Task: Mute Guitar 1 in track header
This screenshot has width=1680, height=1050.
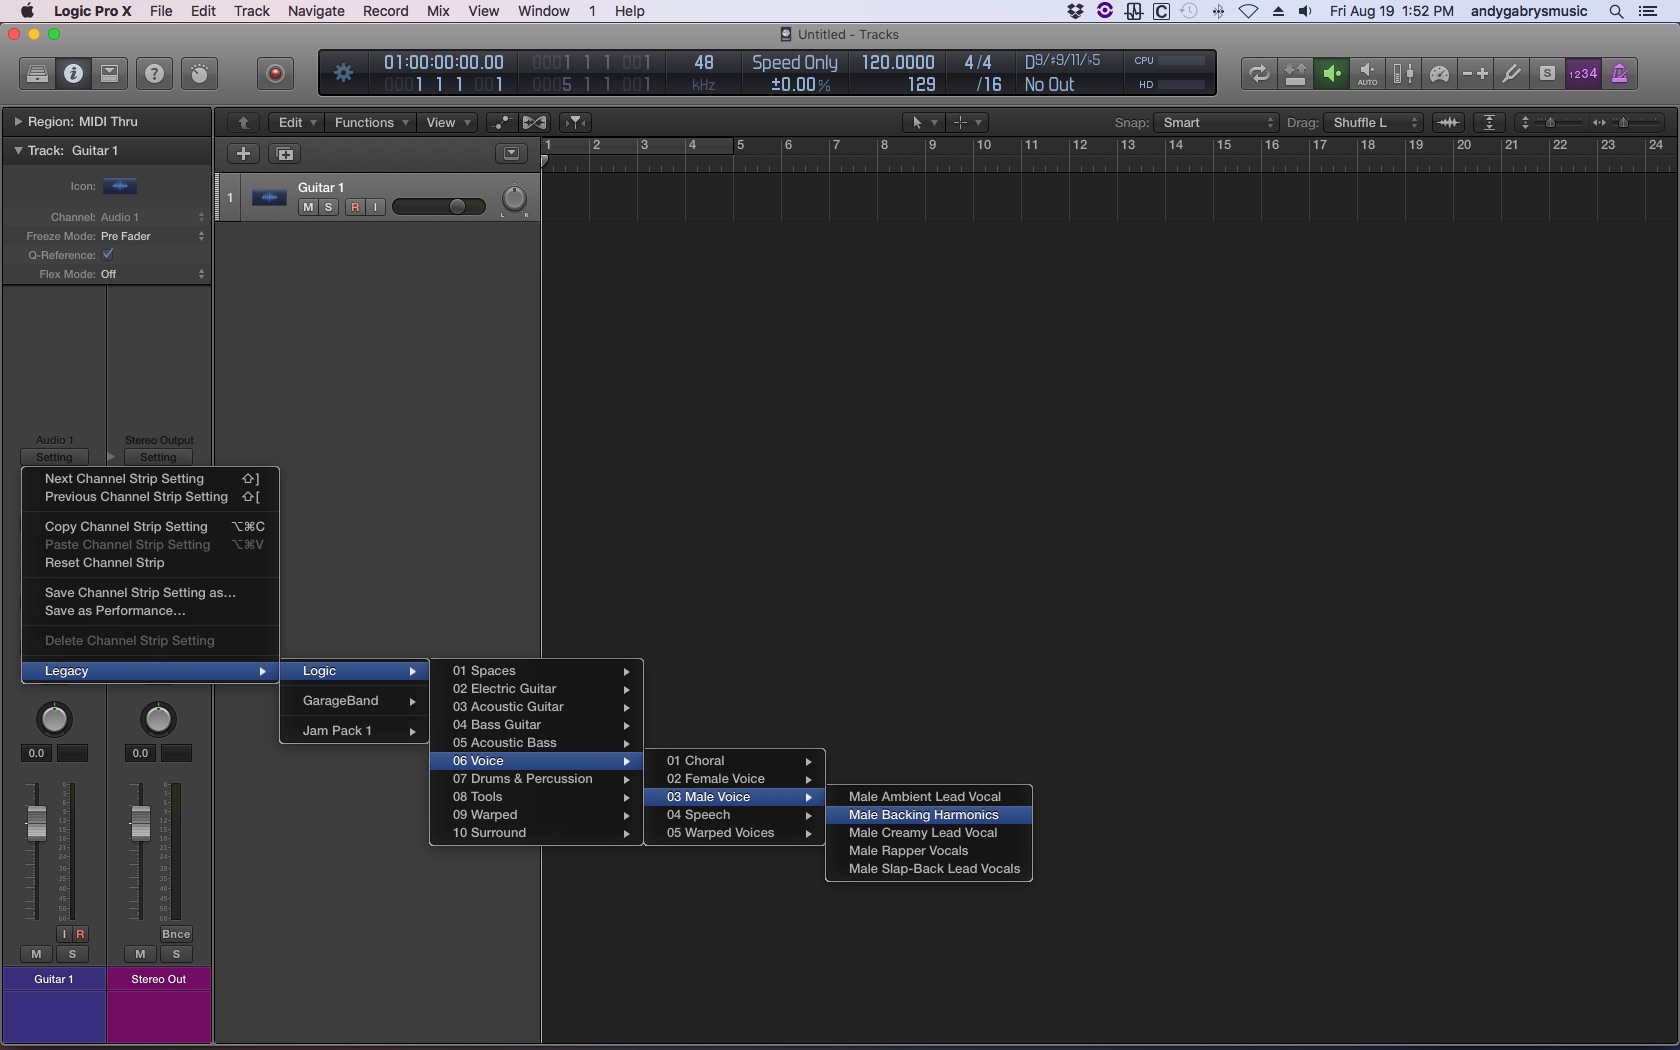Action: (308, 207)
